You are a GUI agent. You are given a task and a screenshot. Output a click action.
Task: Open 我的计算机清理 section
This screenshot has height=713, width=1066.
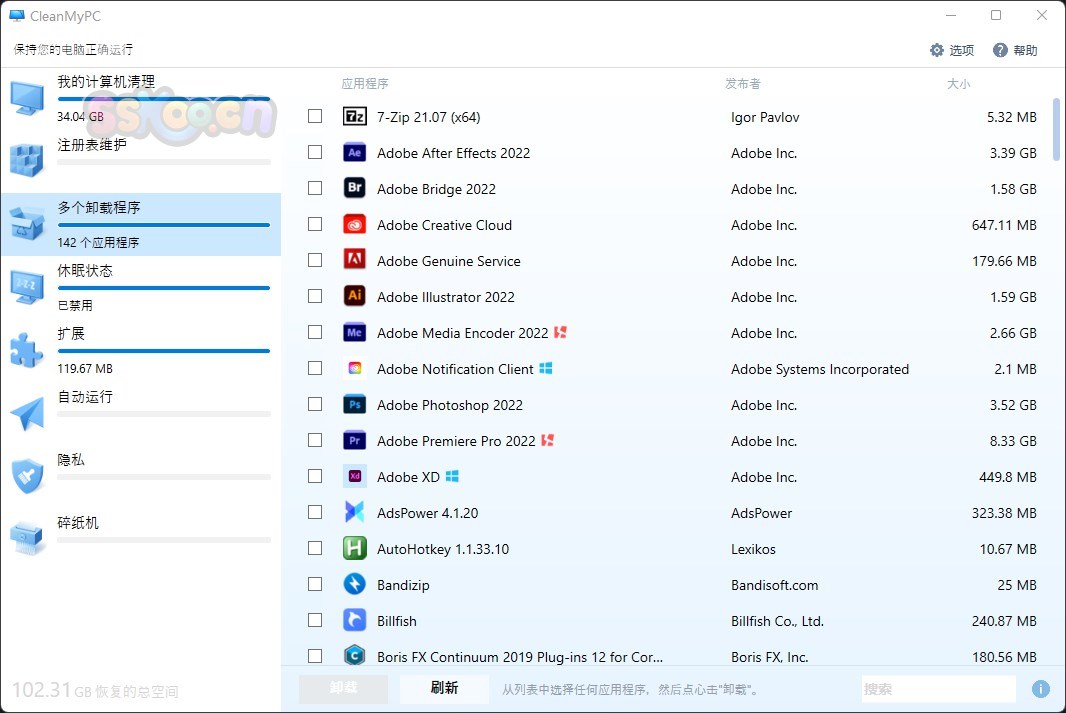[x=141, y=99]
